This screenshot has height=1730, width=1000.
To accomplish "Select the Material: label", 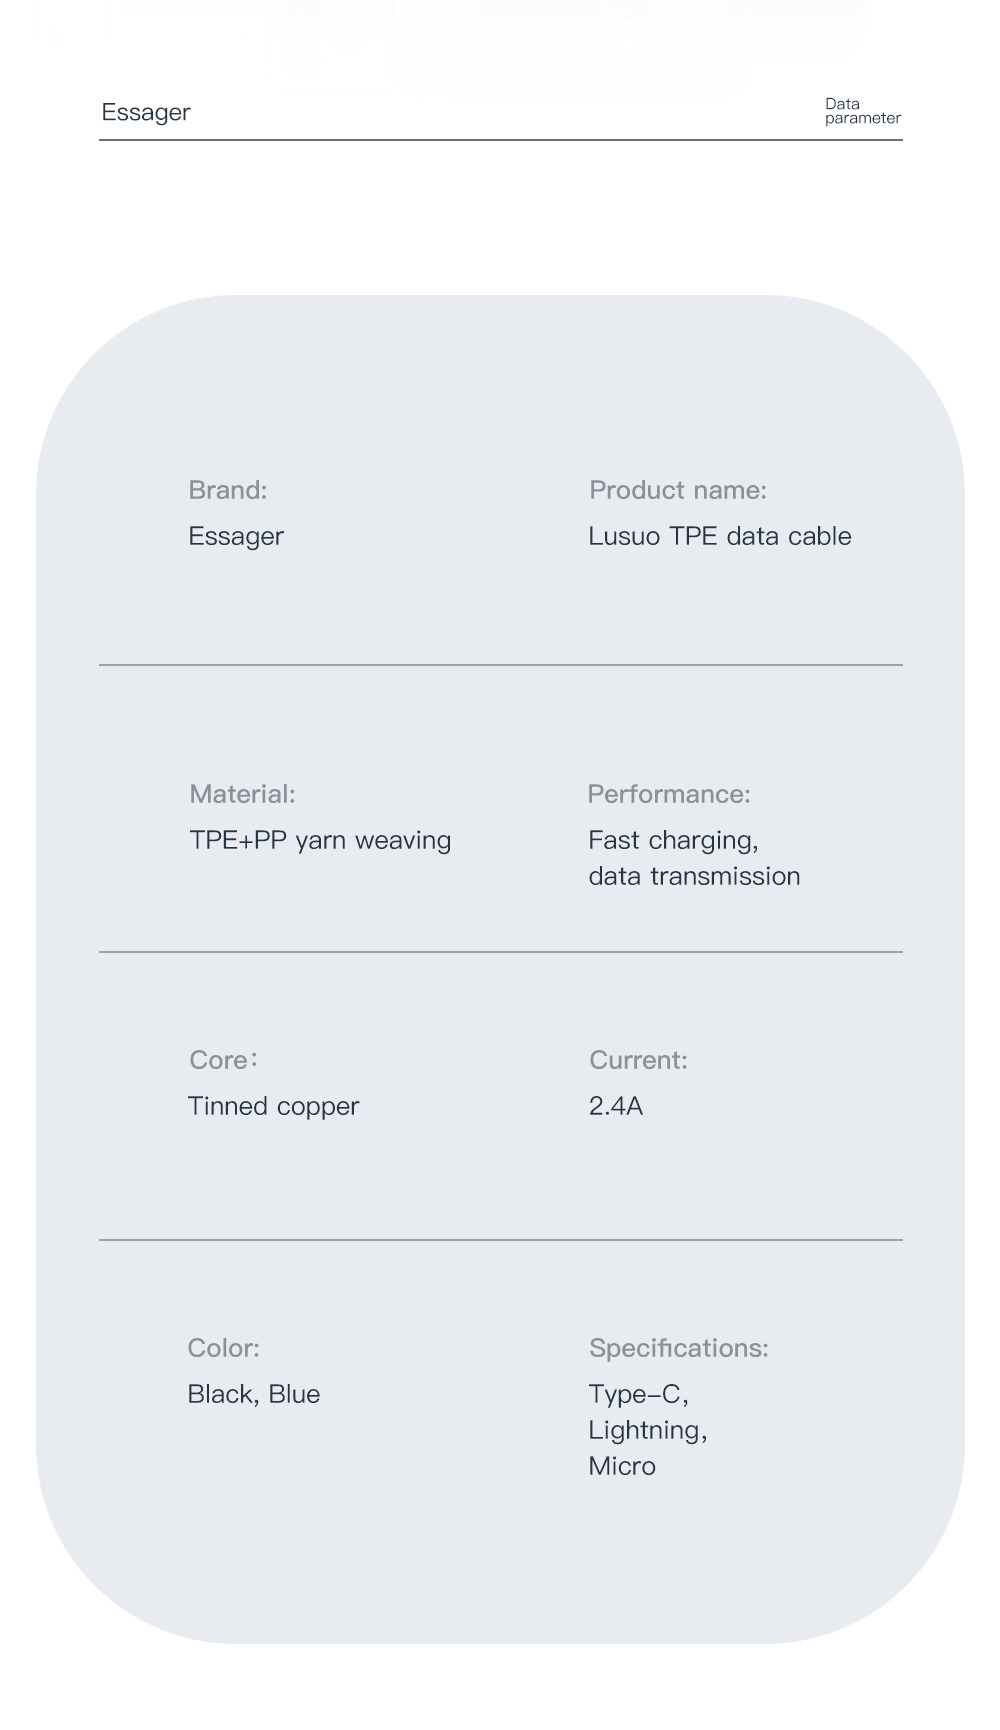I will tap(242, 794).
